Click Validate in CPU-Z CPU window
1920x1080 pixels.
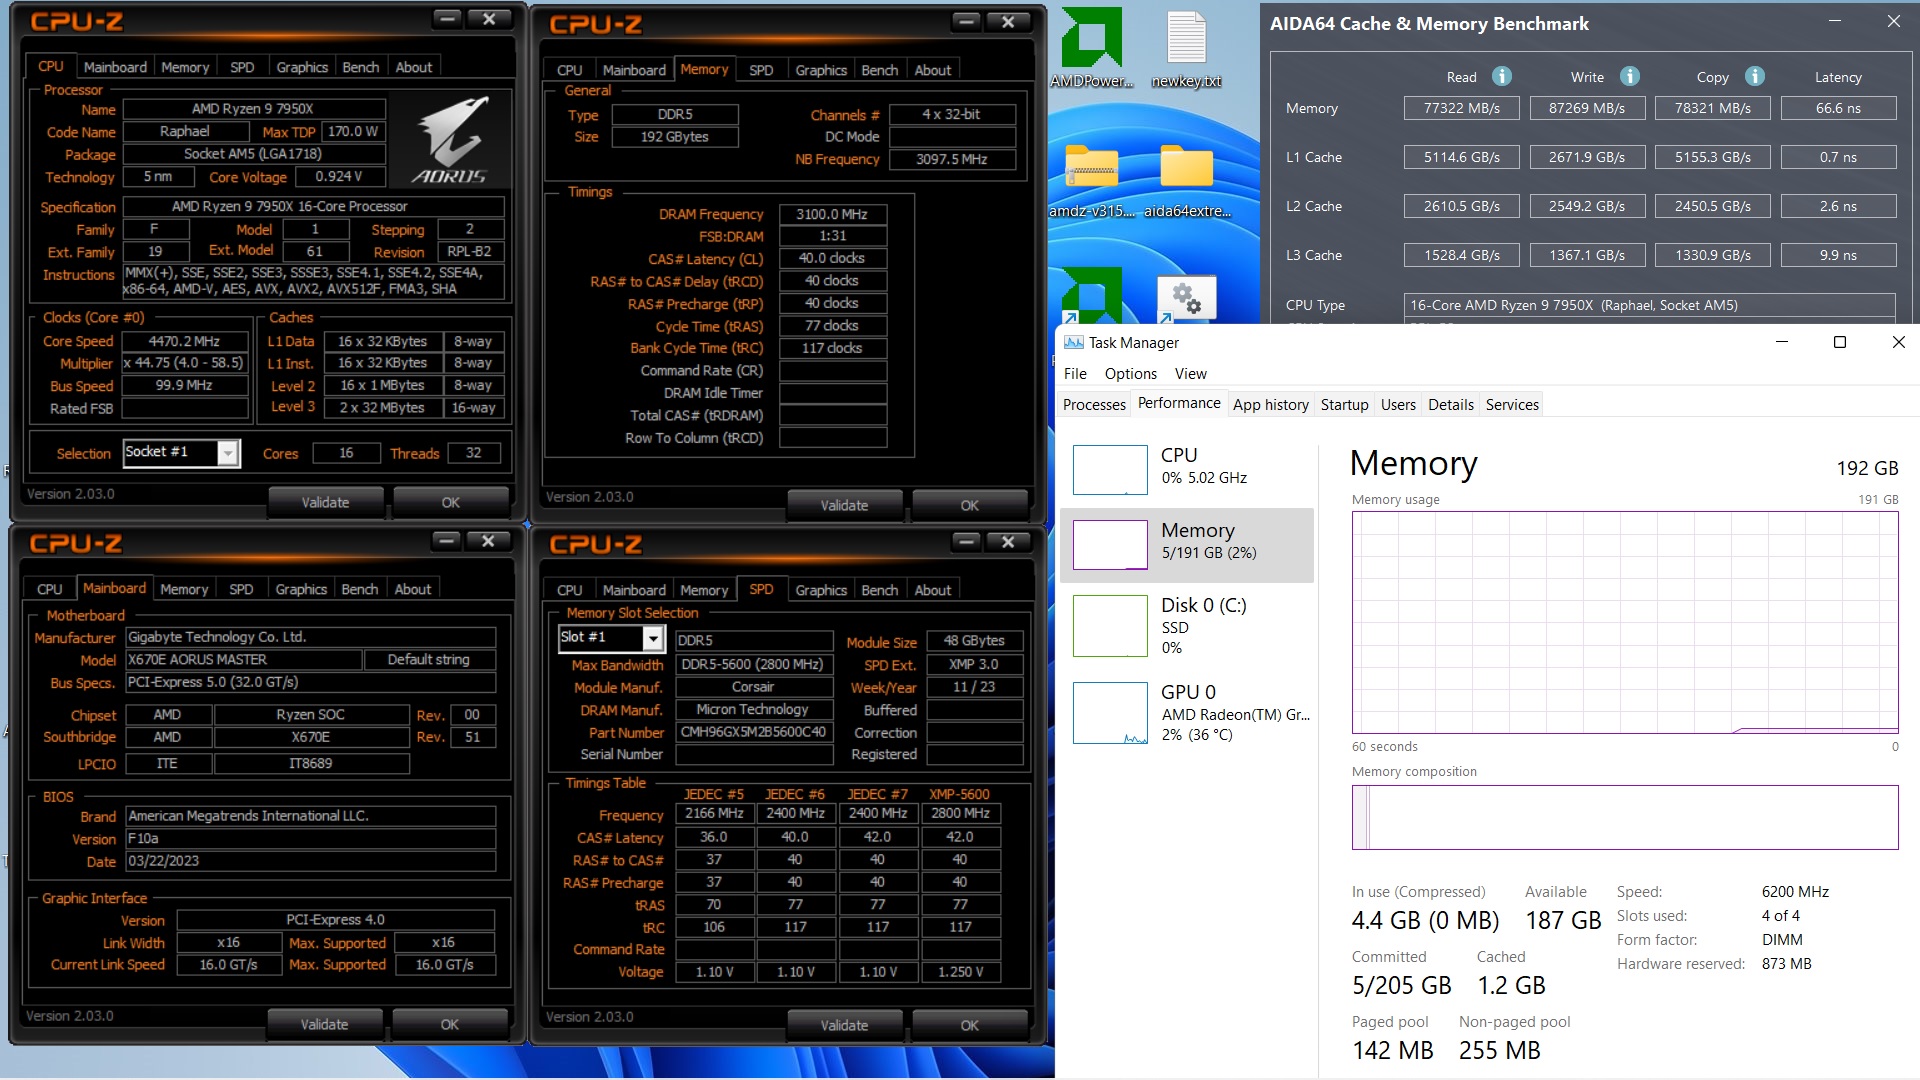(326, 502)
